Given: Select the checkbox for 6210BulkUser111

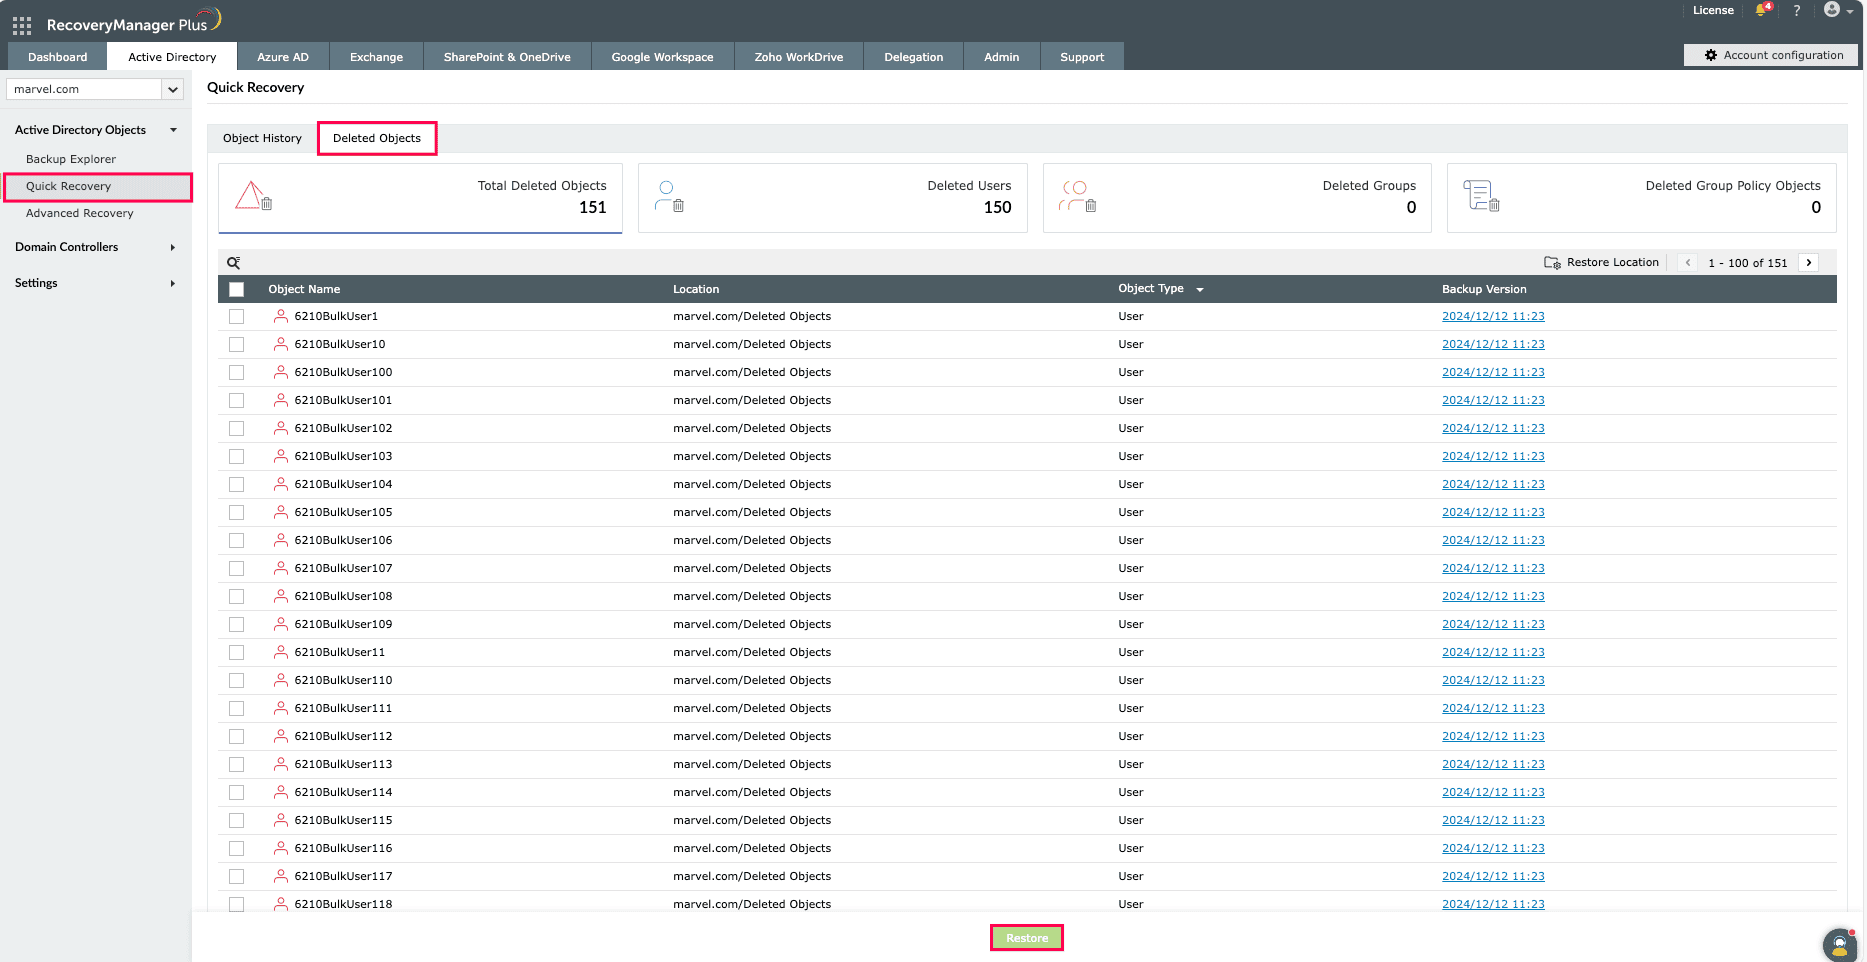Looking at the screenshot, I should tap(236, 708).
